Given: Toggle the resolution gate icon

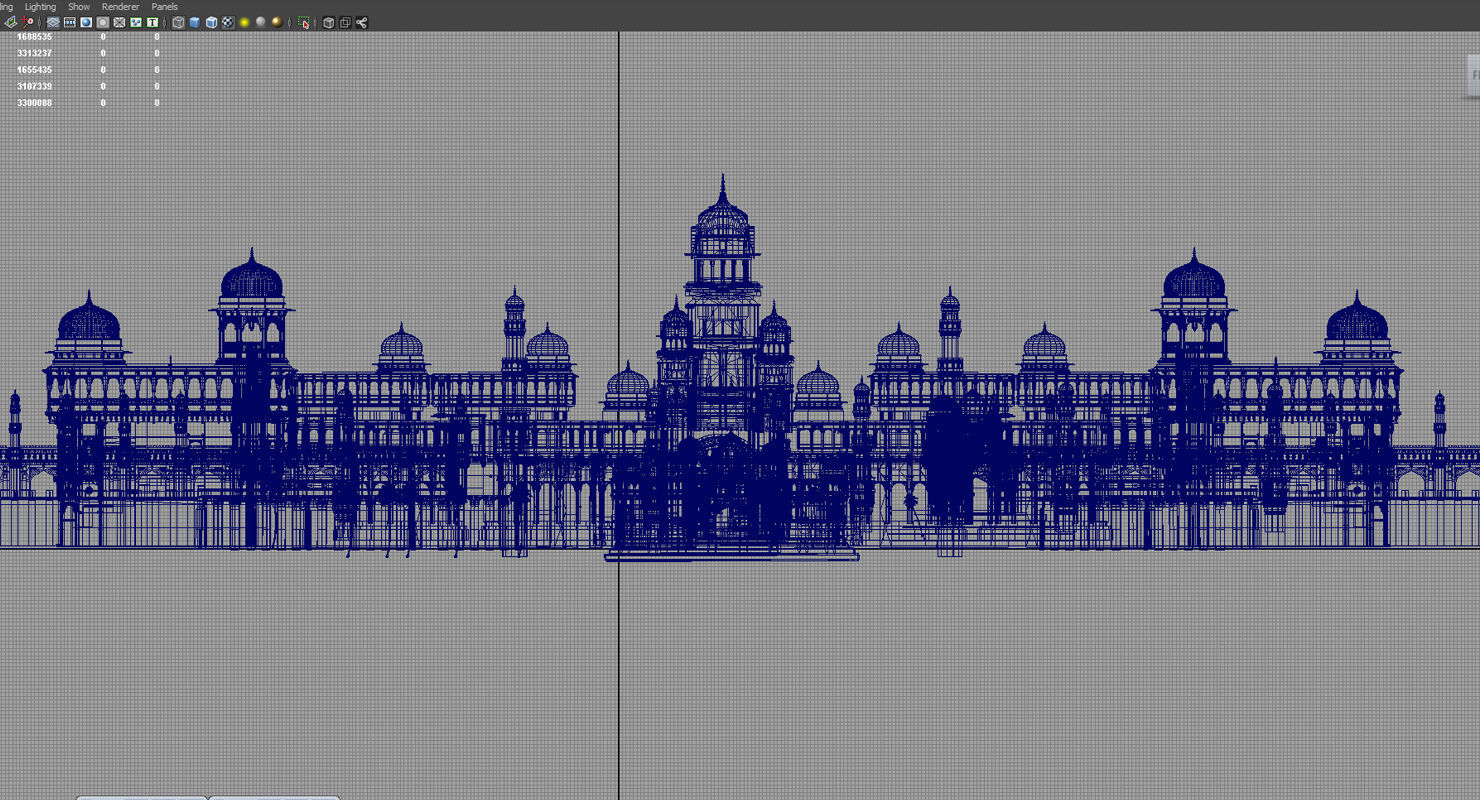Looking at the screenshot, I should tap(86, 22).
